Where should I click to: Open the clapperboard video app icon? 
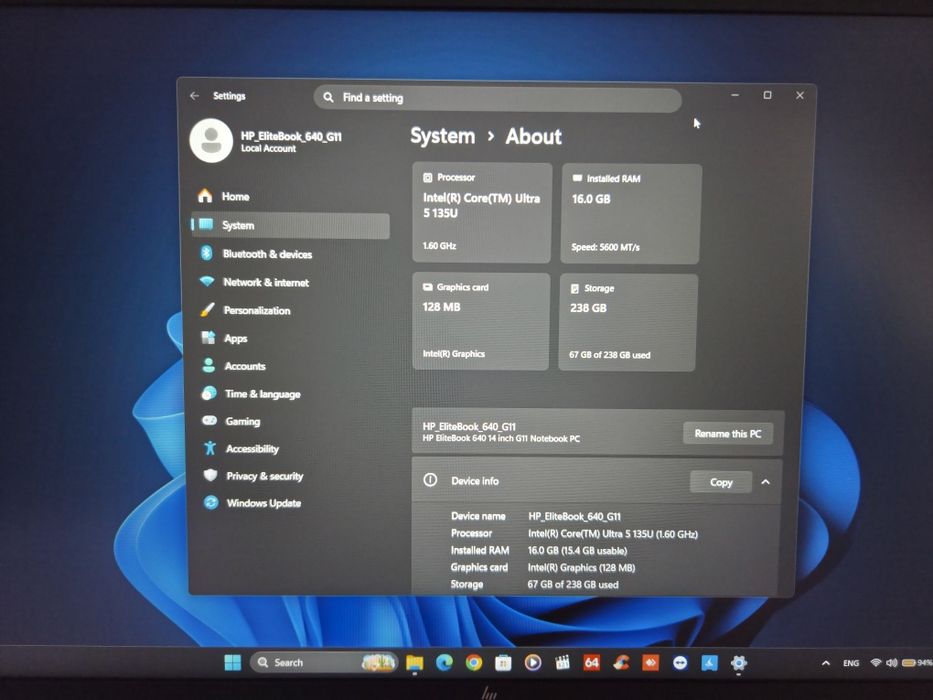pyautogui.click(x=562, y=662)
